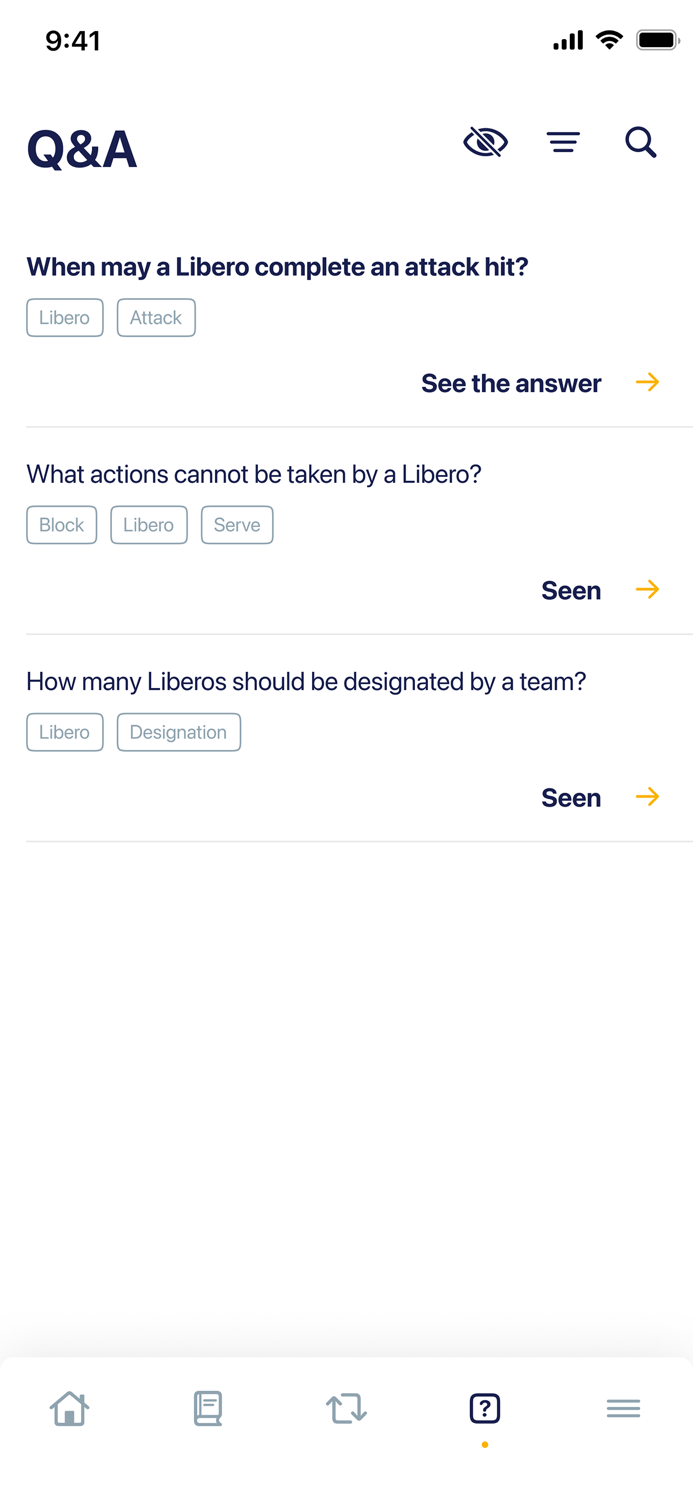Screen dimensions: 693x1500
Task: Go to the Home screen
Action: tap(68, 1408)
